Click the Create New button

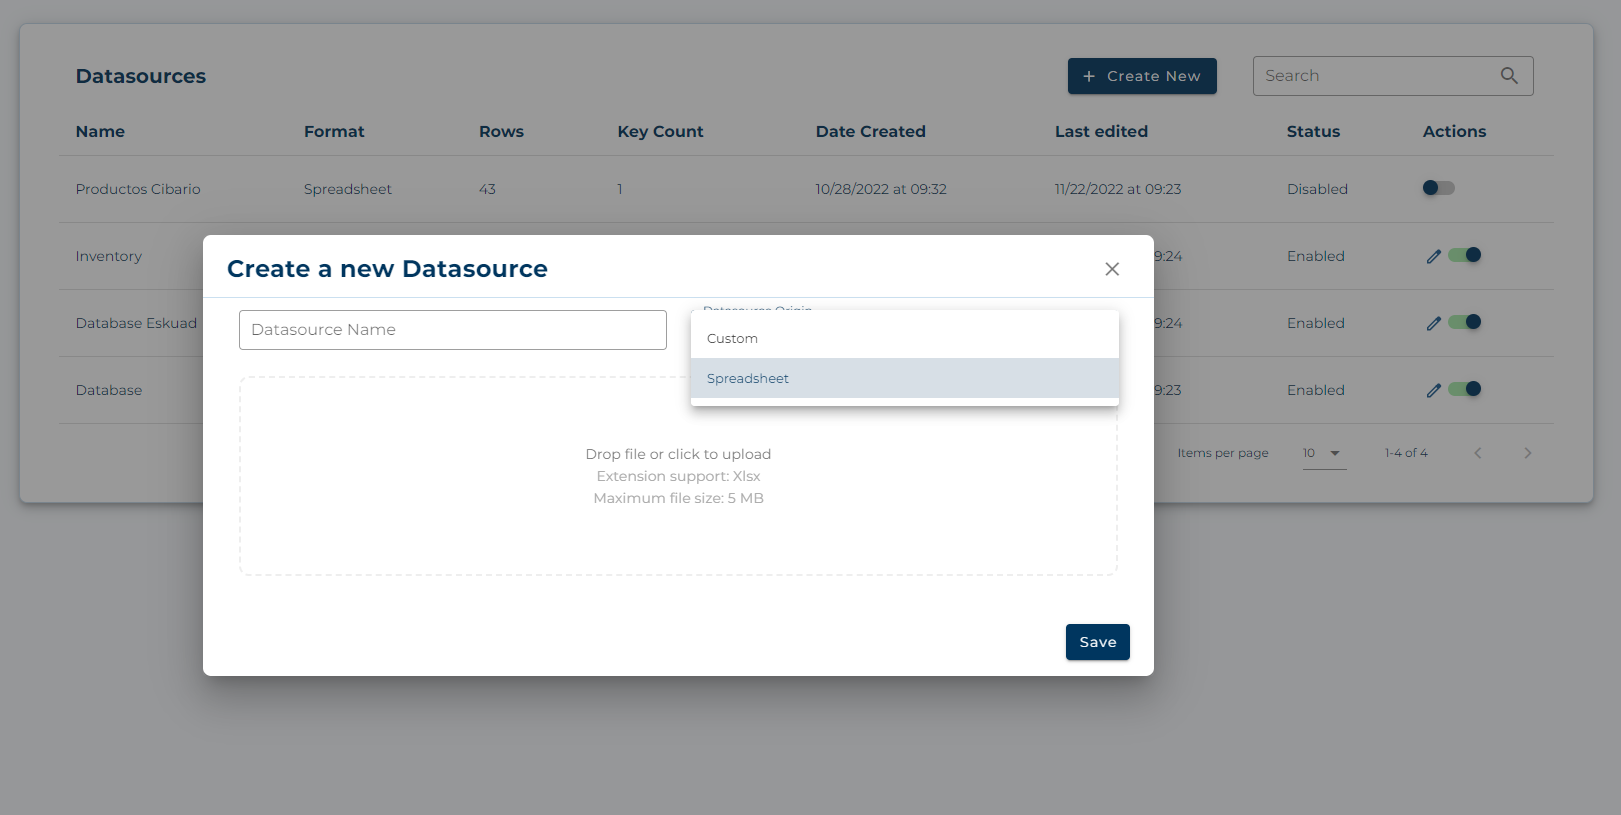[1141, 76]
